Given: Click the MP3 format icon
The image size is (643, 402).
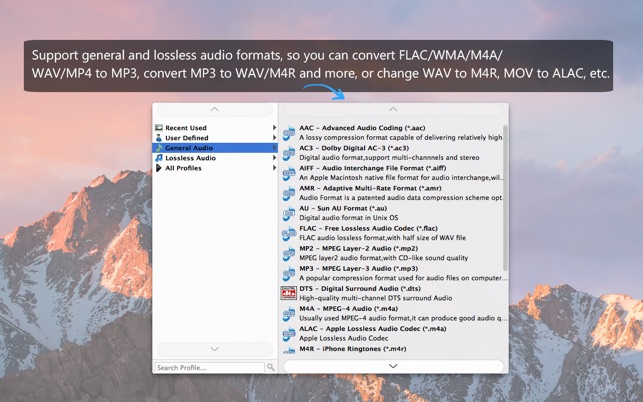Looking at the screenshot, I should coord(289,274).
